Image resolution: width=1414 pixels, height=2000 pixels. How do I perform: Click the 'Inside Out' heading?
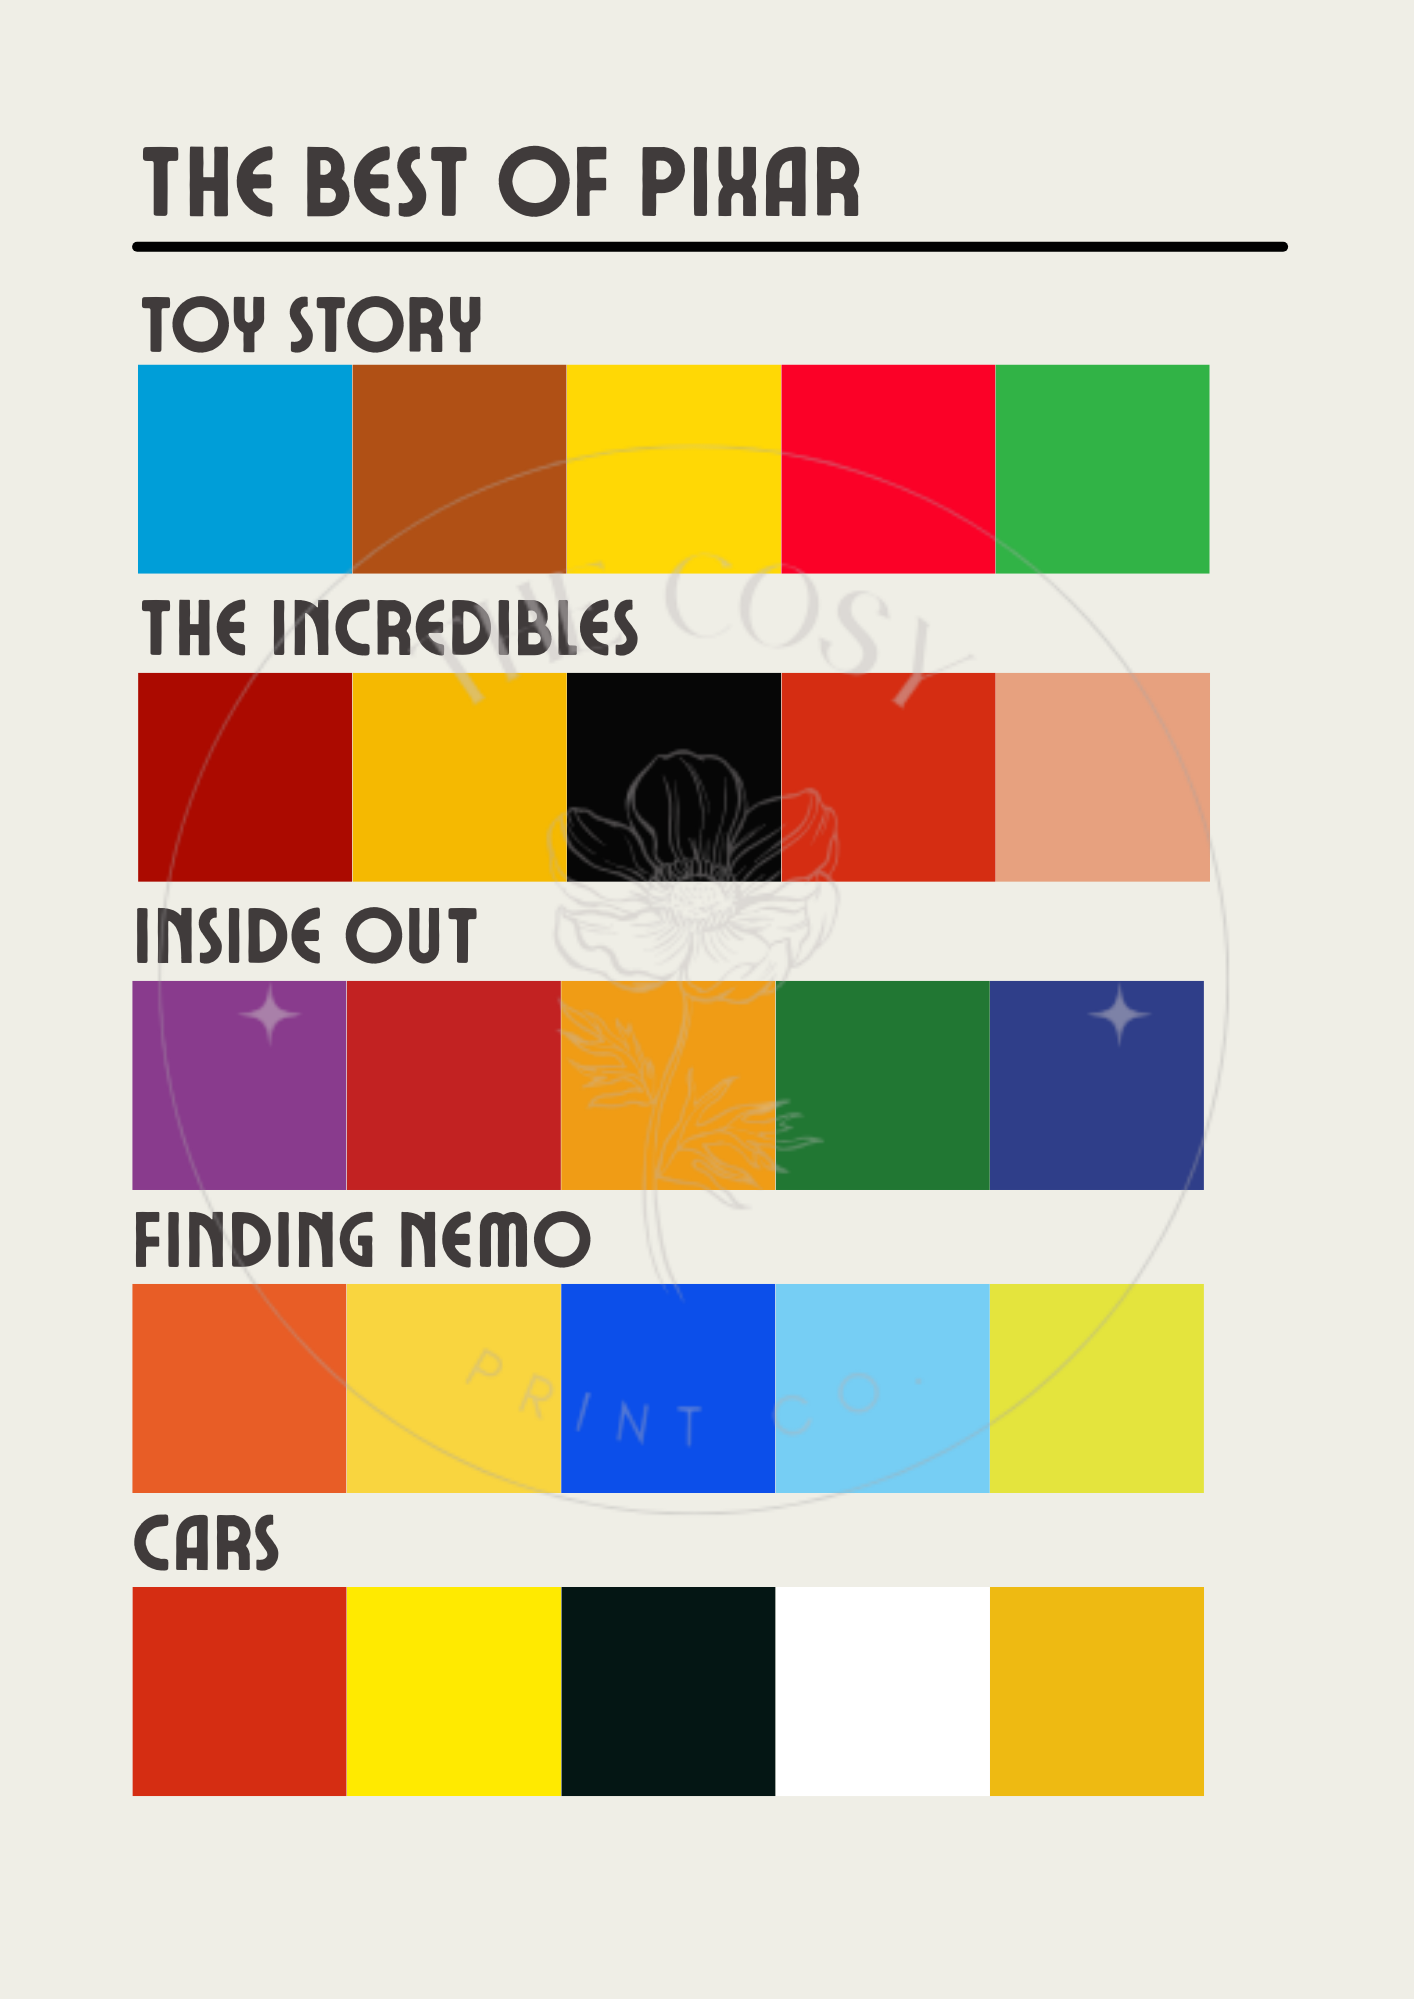[305, 936]
